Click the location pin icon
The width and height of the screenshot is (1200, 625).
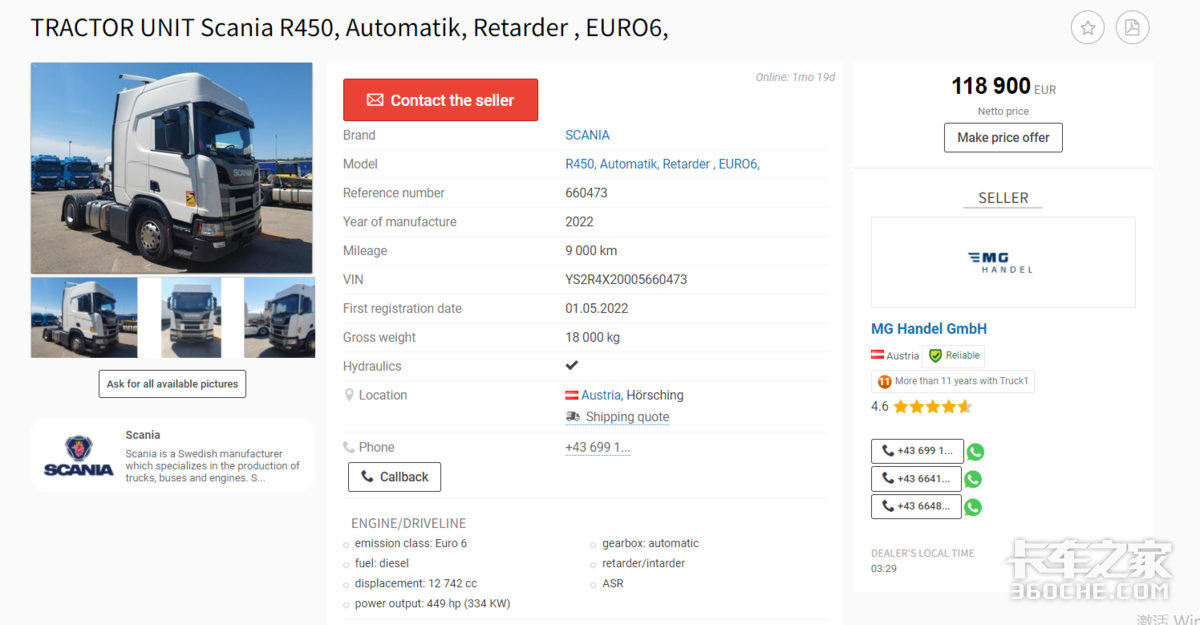pos(349,395)
